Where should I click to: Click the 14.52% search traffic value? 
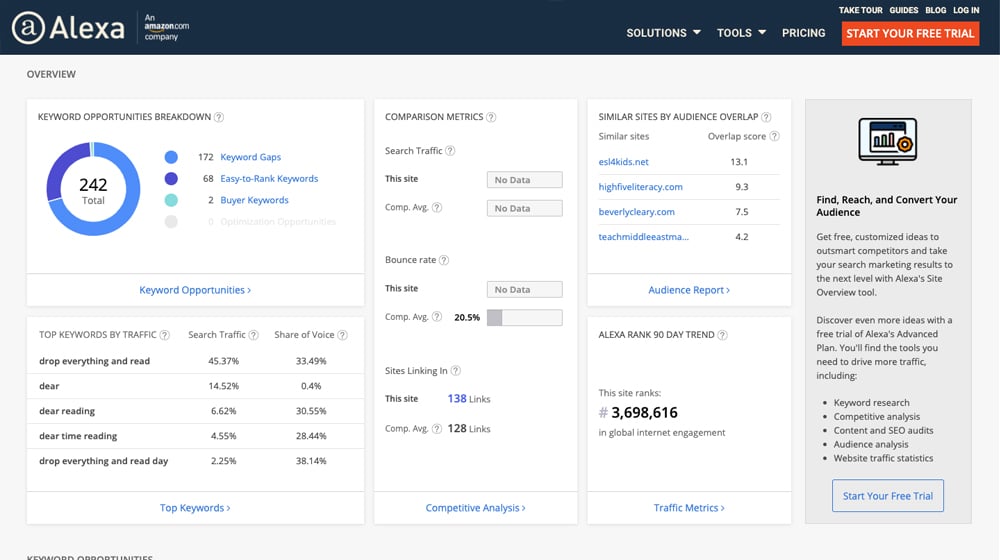tap(223, 386)
